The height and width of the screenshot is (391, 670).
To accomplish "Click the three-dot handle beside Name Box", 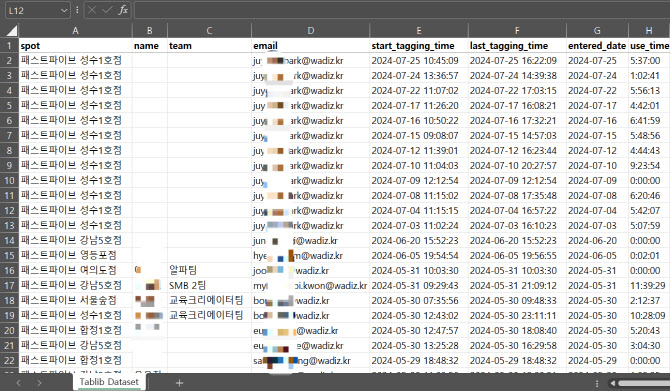I will [77, 10].
